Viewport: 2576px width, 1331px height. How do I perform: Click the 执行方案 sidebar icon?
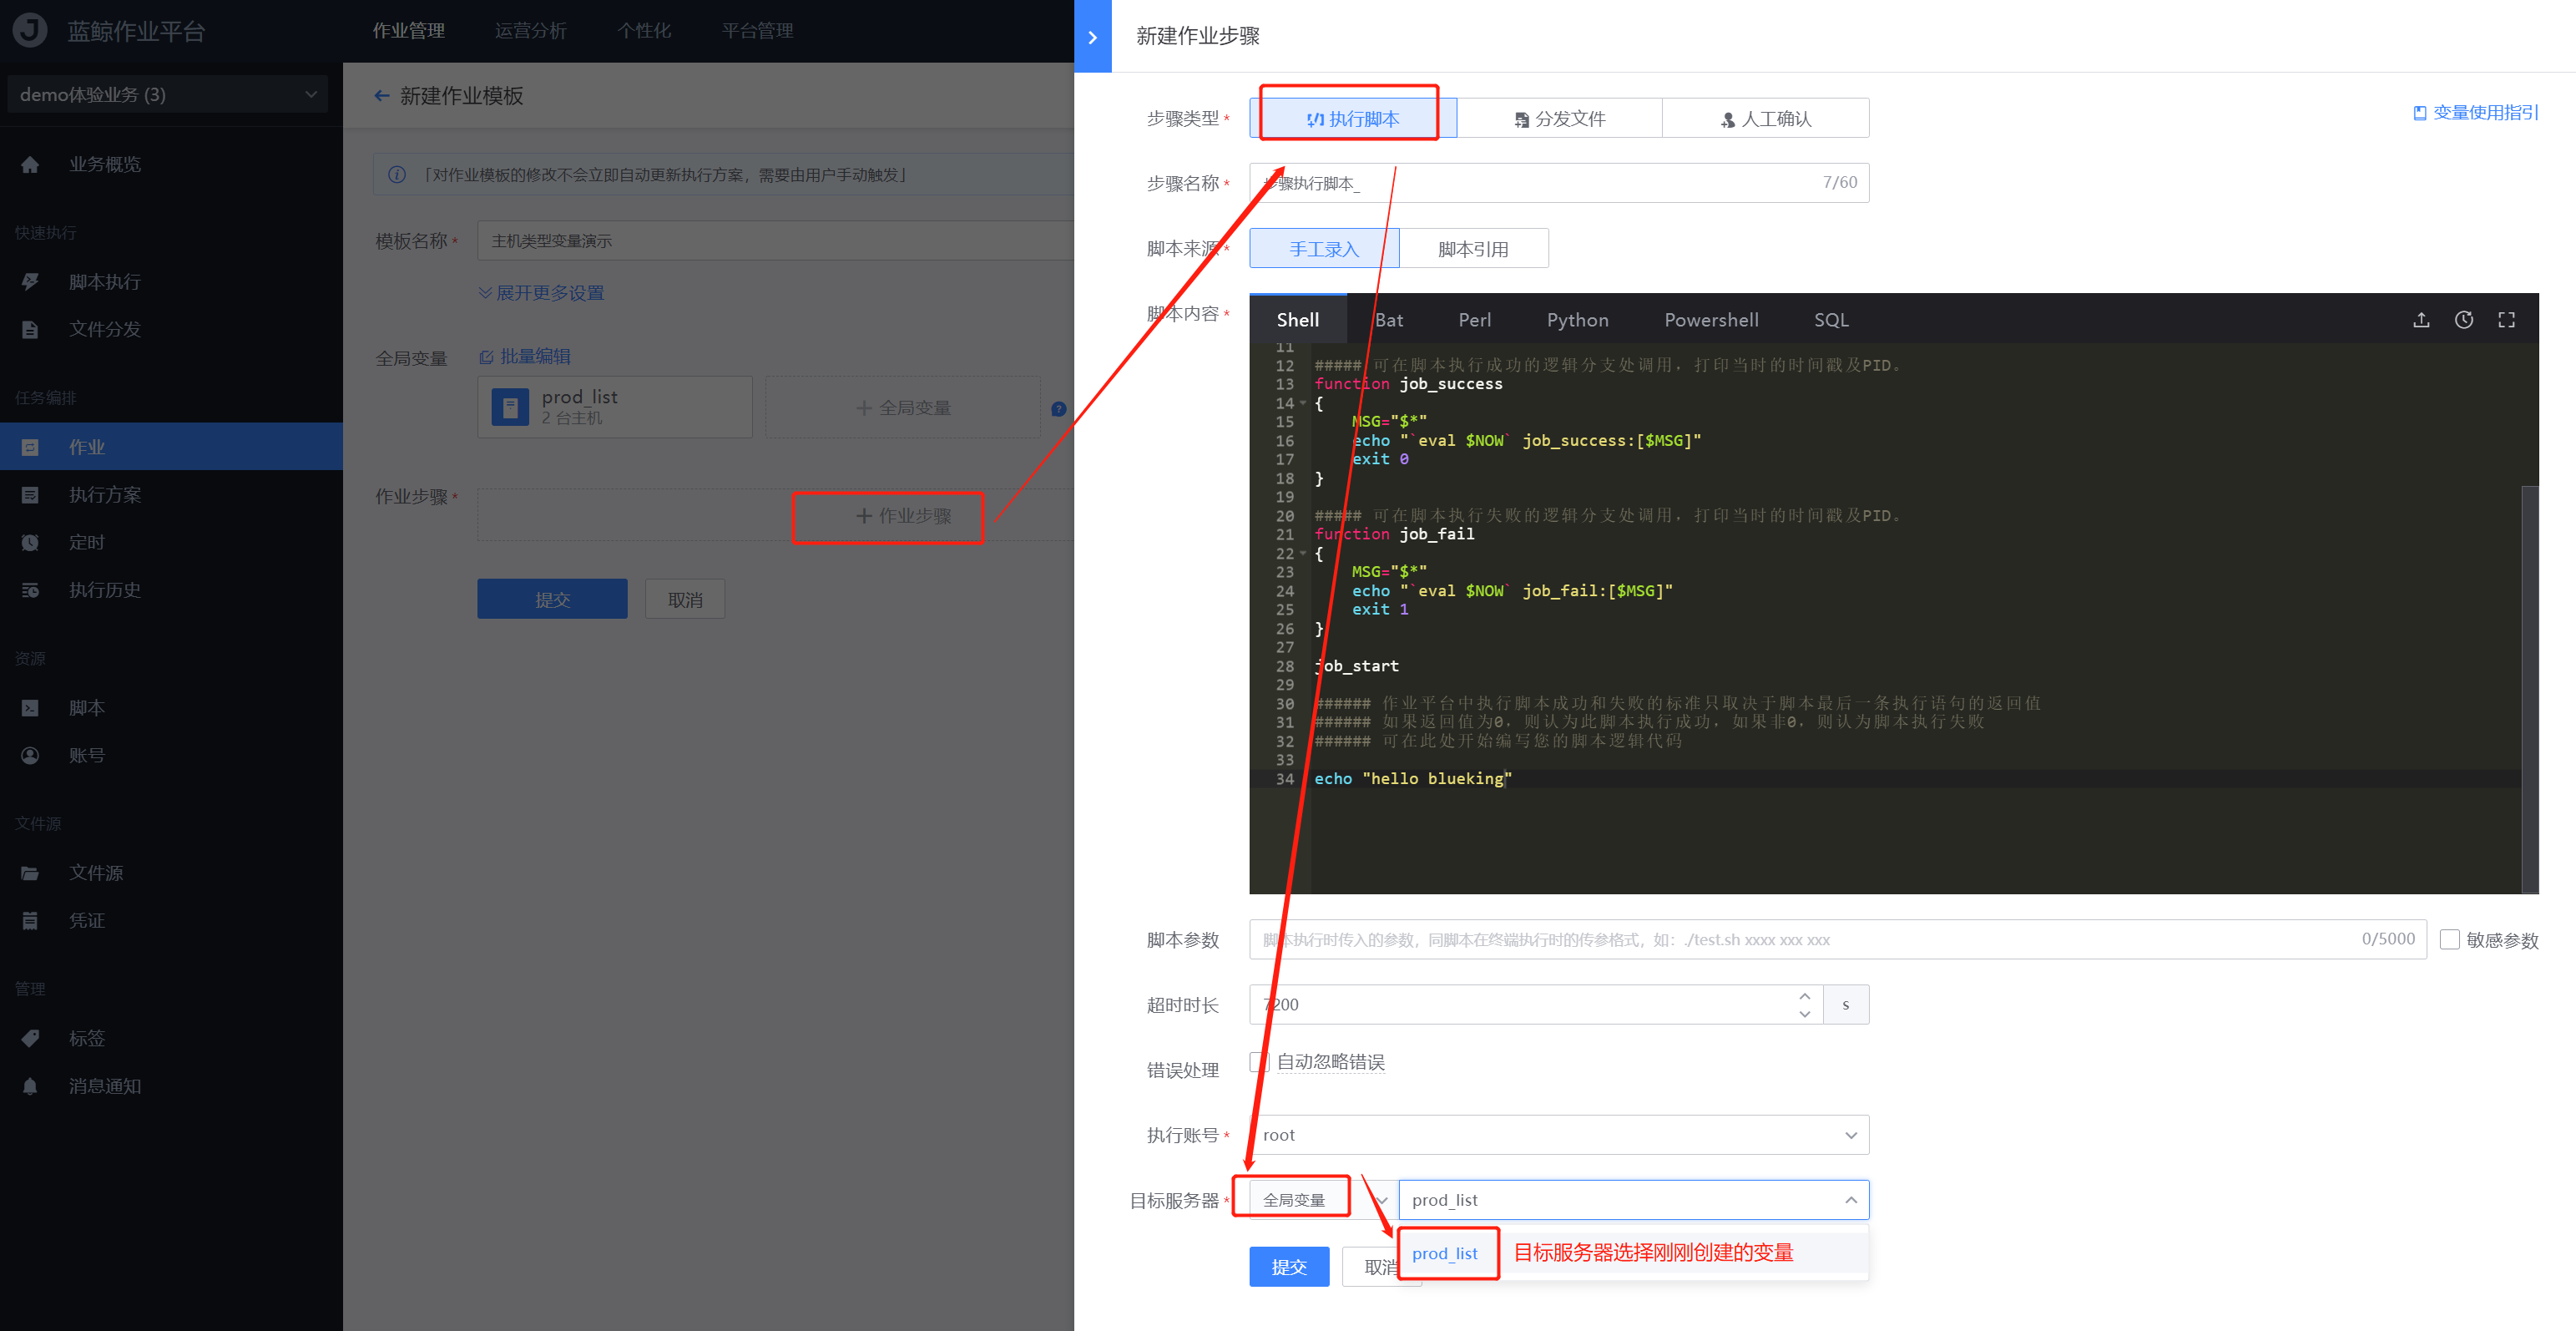[30, 495]
